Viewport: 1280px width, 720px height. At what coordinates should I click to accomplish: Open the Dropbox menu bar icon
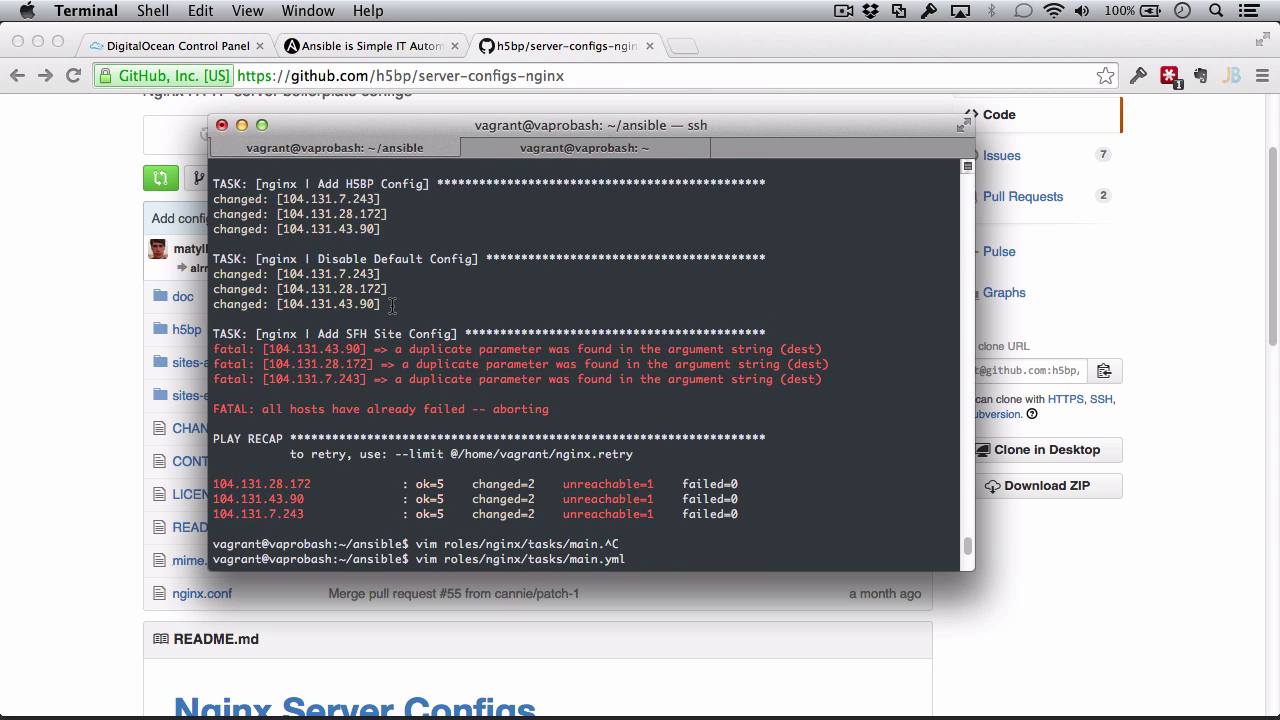(871, 11)
